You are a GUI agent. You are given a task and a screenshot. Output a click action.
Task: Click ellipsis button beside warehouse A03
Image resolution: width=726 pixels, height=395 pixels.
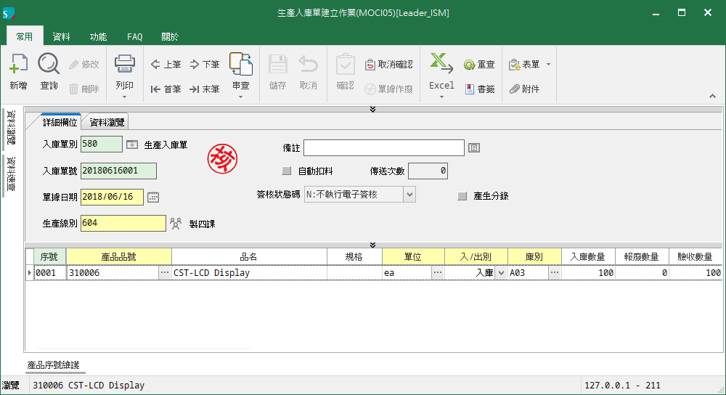tap(555, 273)
